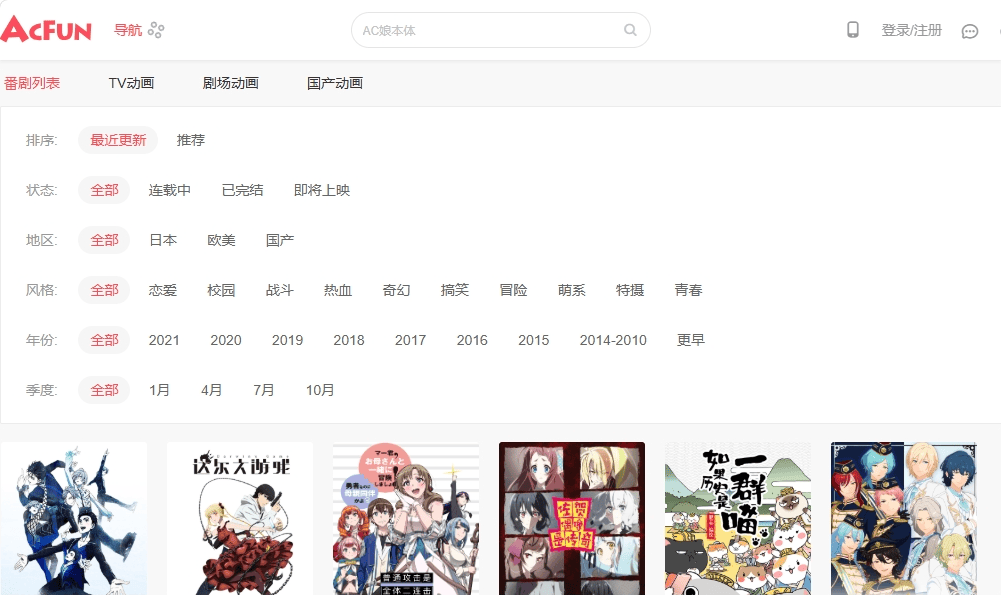Select 全部 in the 年份 row
The width and height of the screenshot is (1001, 595).
pyautogui.click(x=104, y=340)
